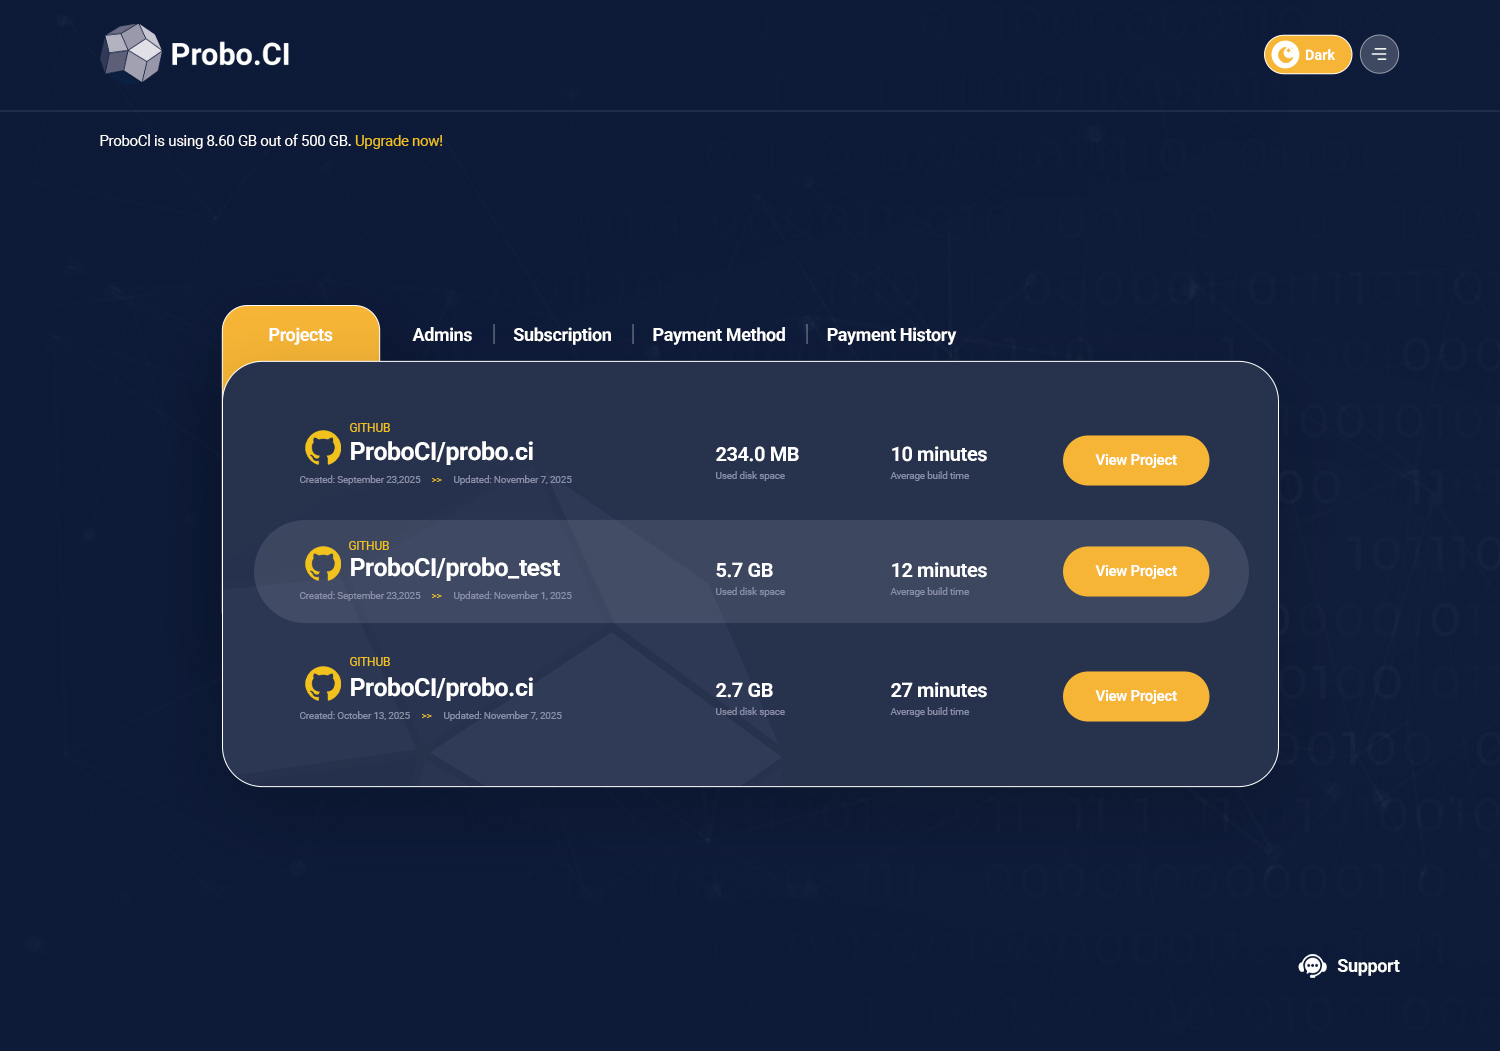The image size is (1500, 1051).
Task: Click the GitHub icon of the 2.7 GB project
Action: pos(323,684)
